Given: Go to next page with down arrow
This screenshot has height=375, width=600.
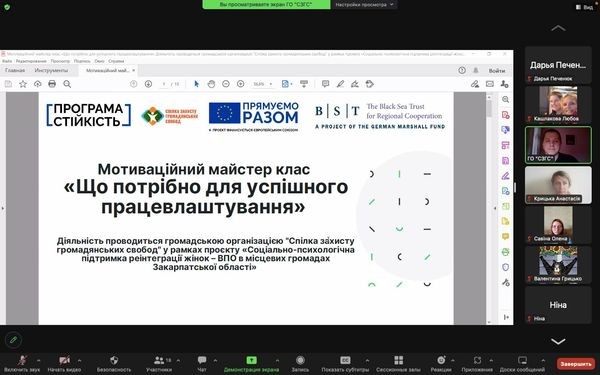Looking at the screenshot, I should (x=148, y=84).
